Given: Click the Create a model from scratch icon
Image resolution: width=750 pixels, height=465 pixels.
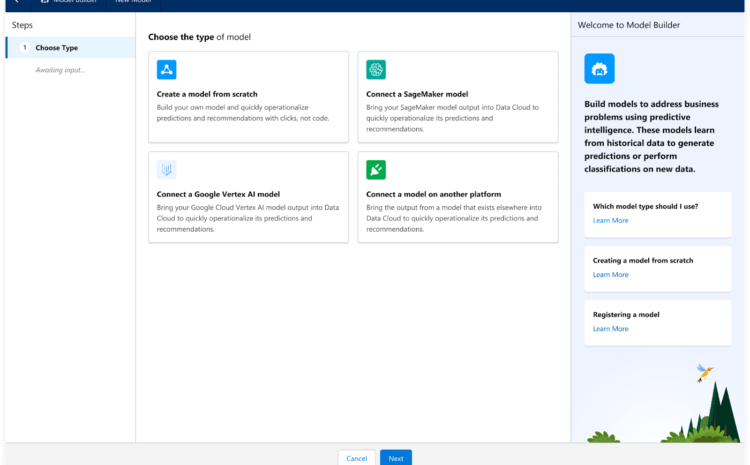Looking at the screenshot, I should 166,69.
